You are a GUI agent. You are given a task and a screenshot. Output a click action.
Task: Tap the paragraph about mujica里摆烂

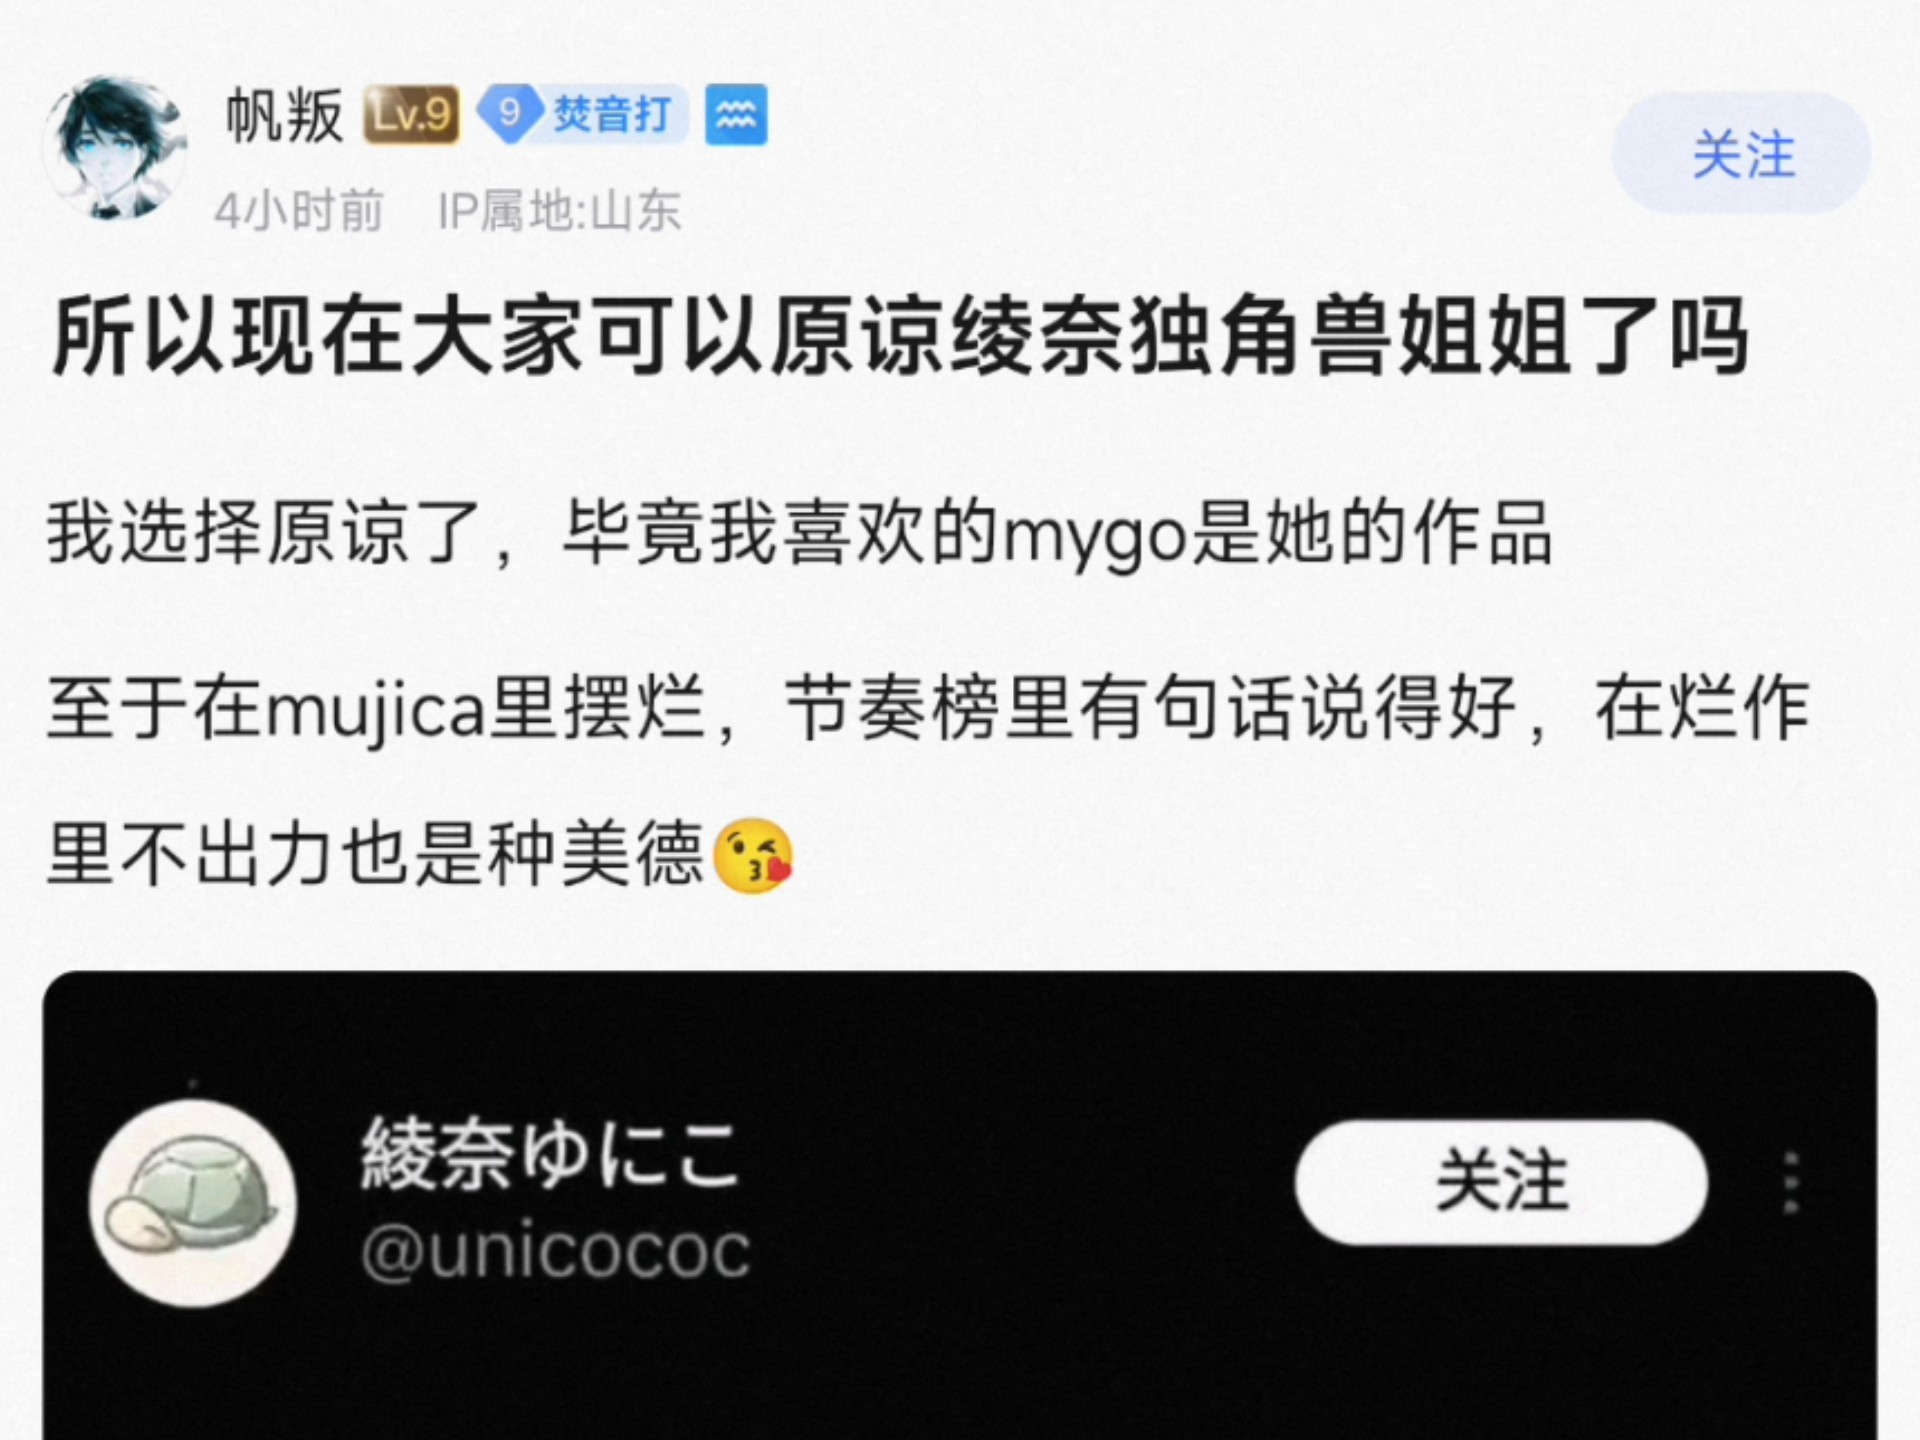(928, 781)
